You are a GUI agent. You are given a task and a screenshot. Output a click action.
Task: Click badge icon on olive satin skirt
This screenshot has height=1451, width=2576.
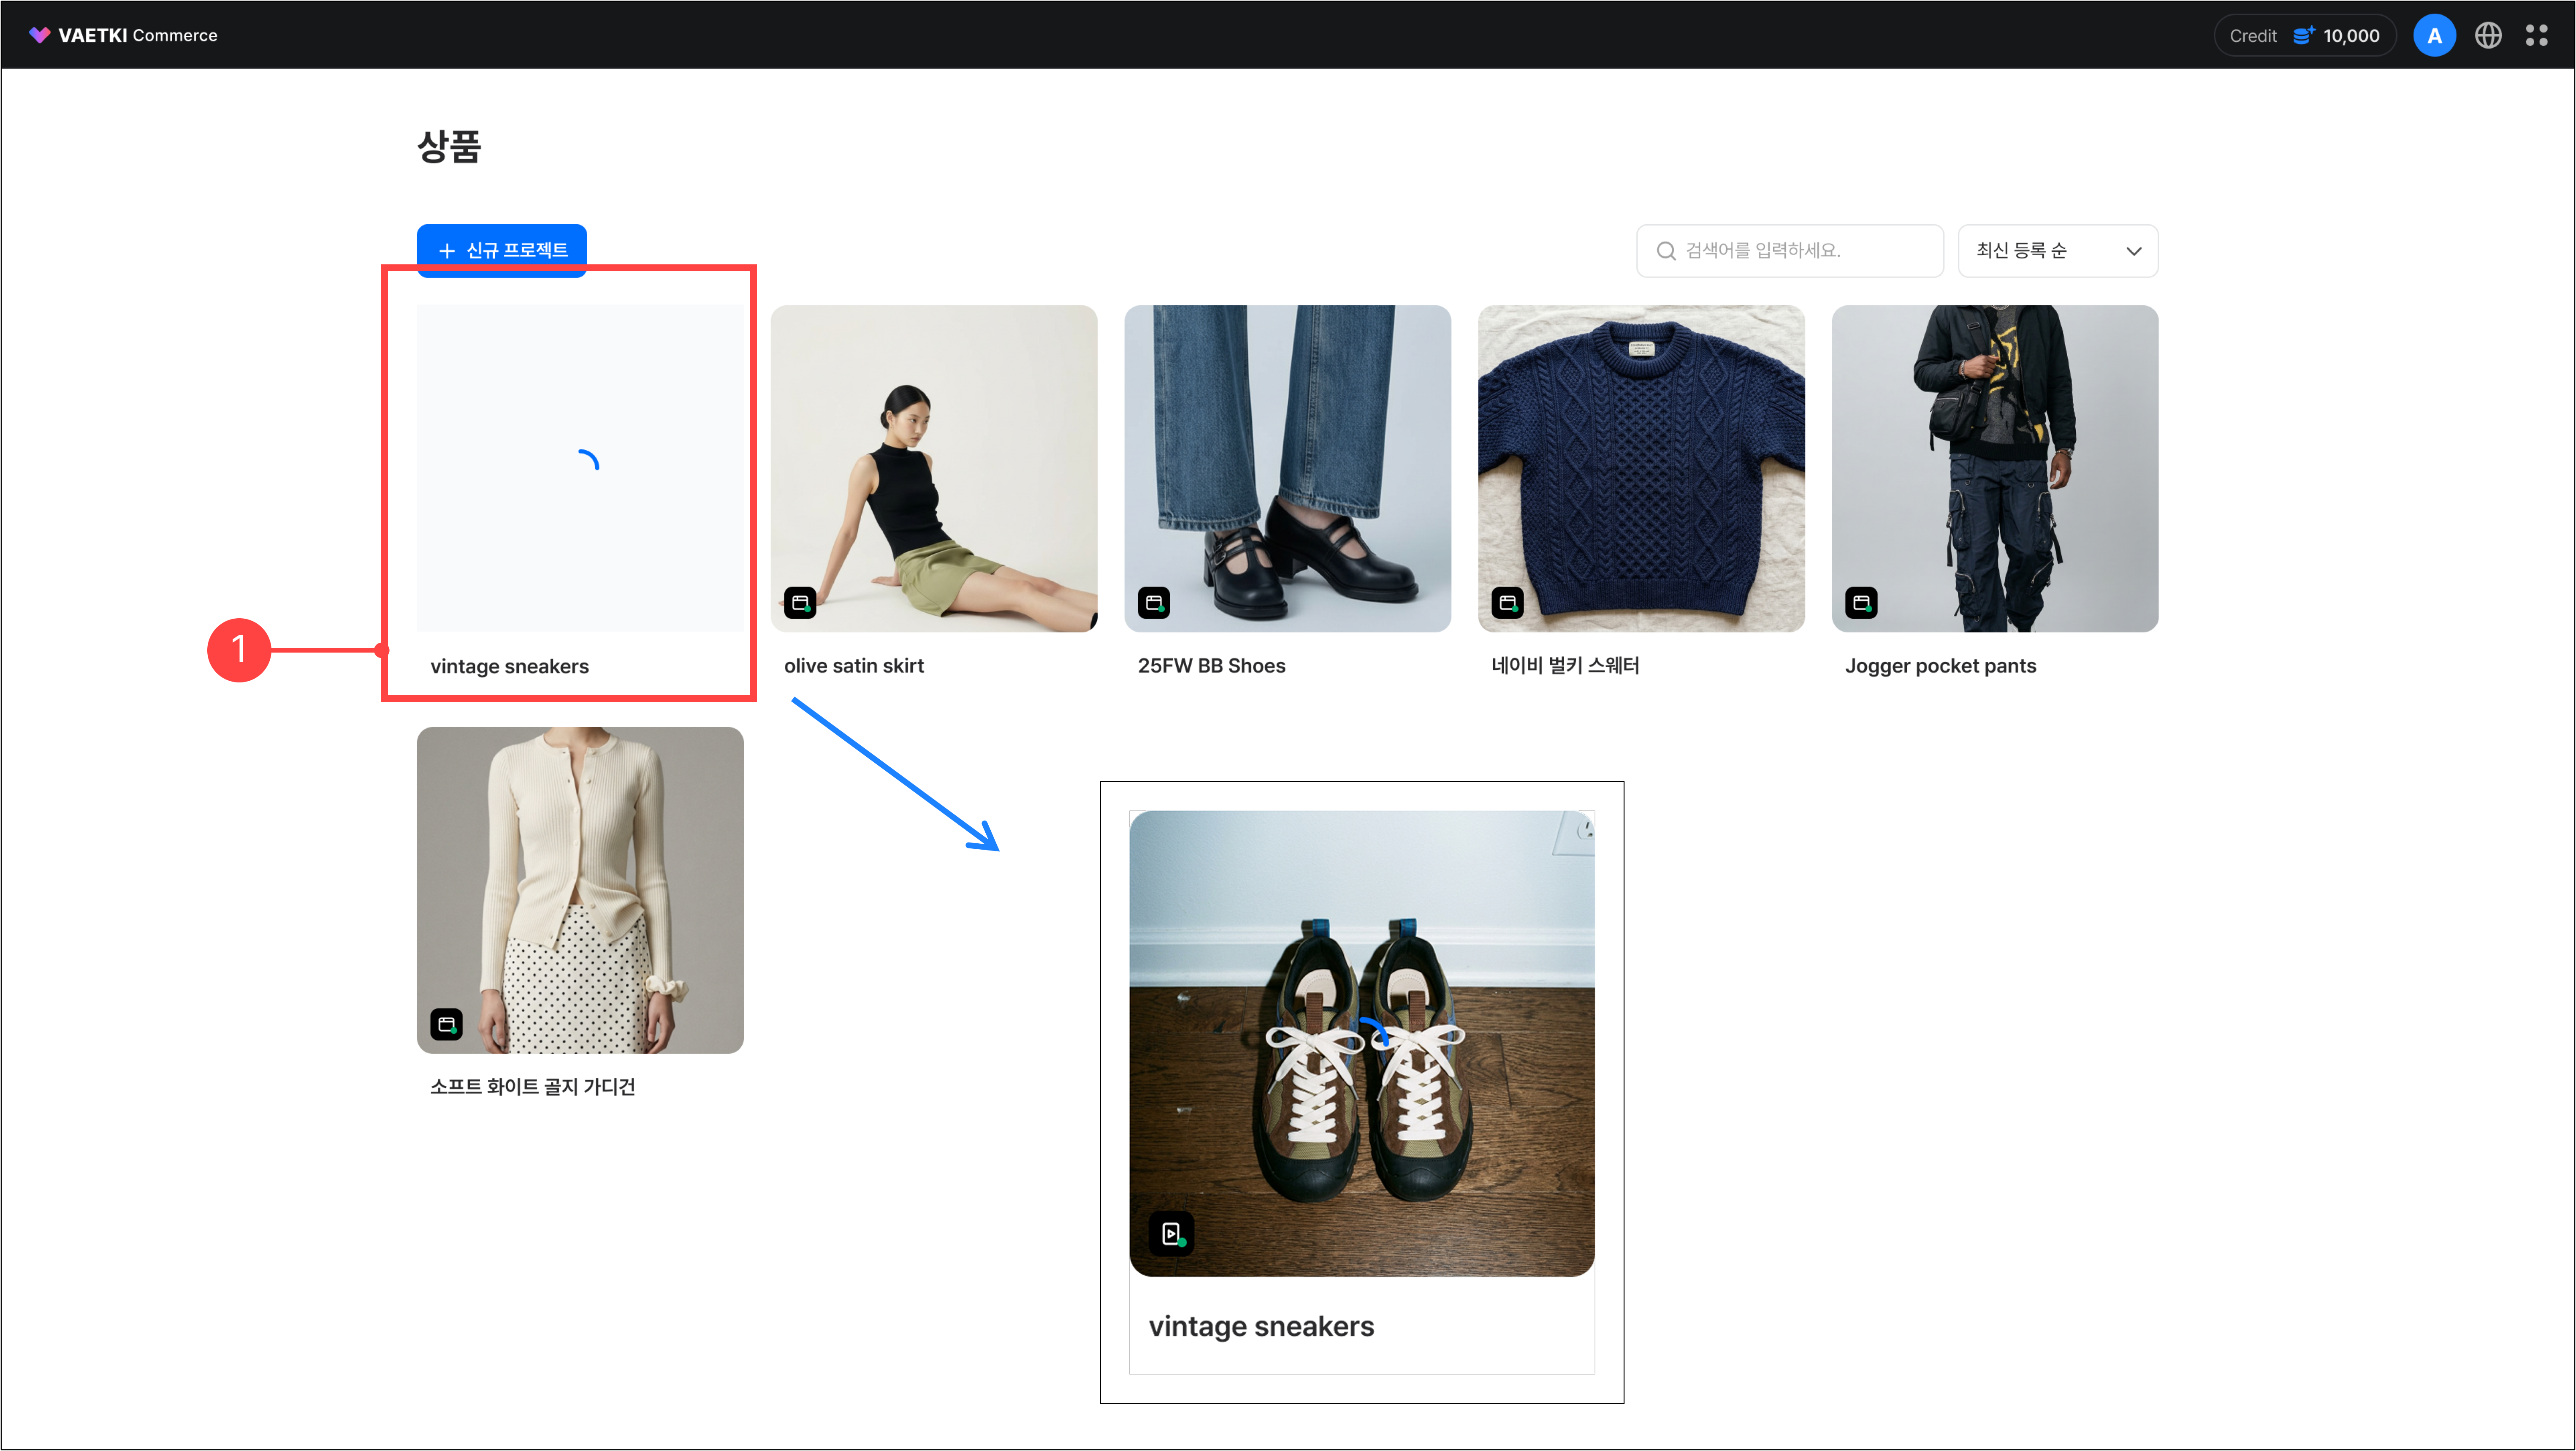coord(800,603)
